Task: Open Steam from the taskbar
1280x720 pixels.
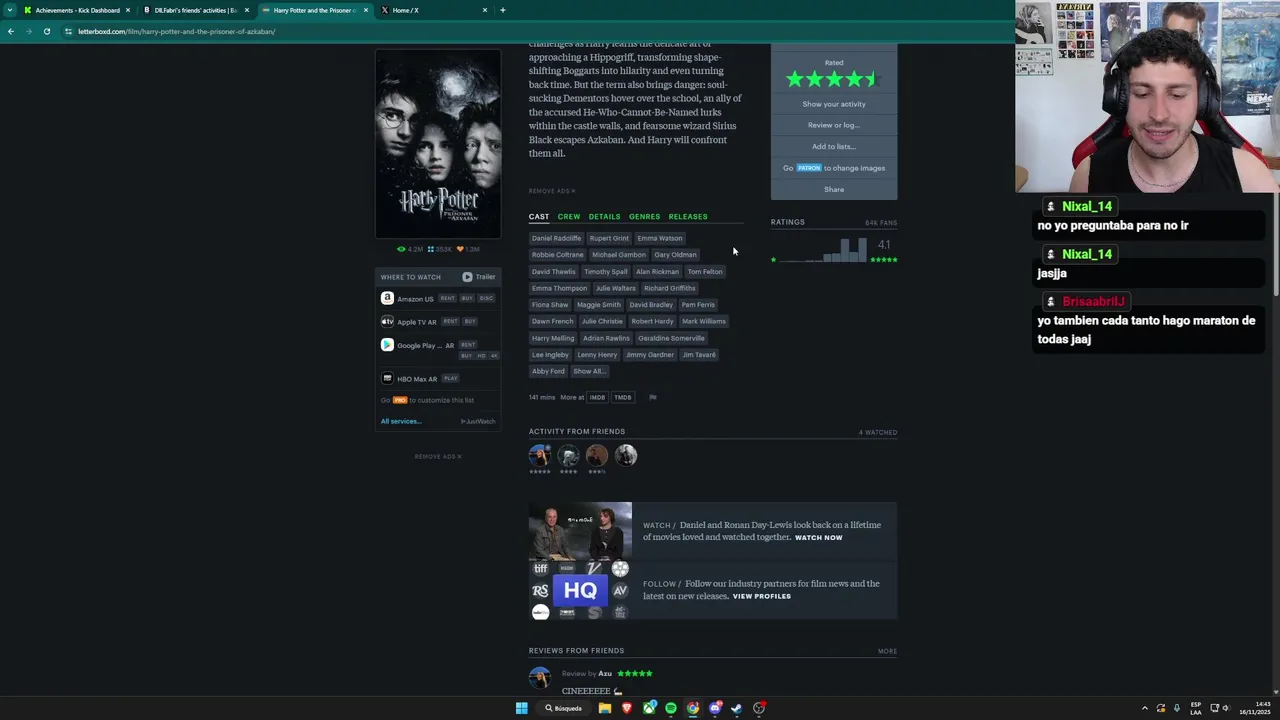Action: (x=737, y=708)
